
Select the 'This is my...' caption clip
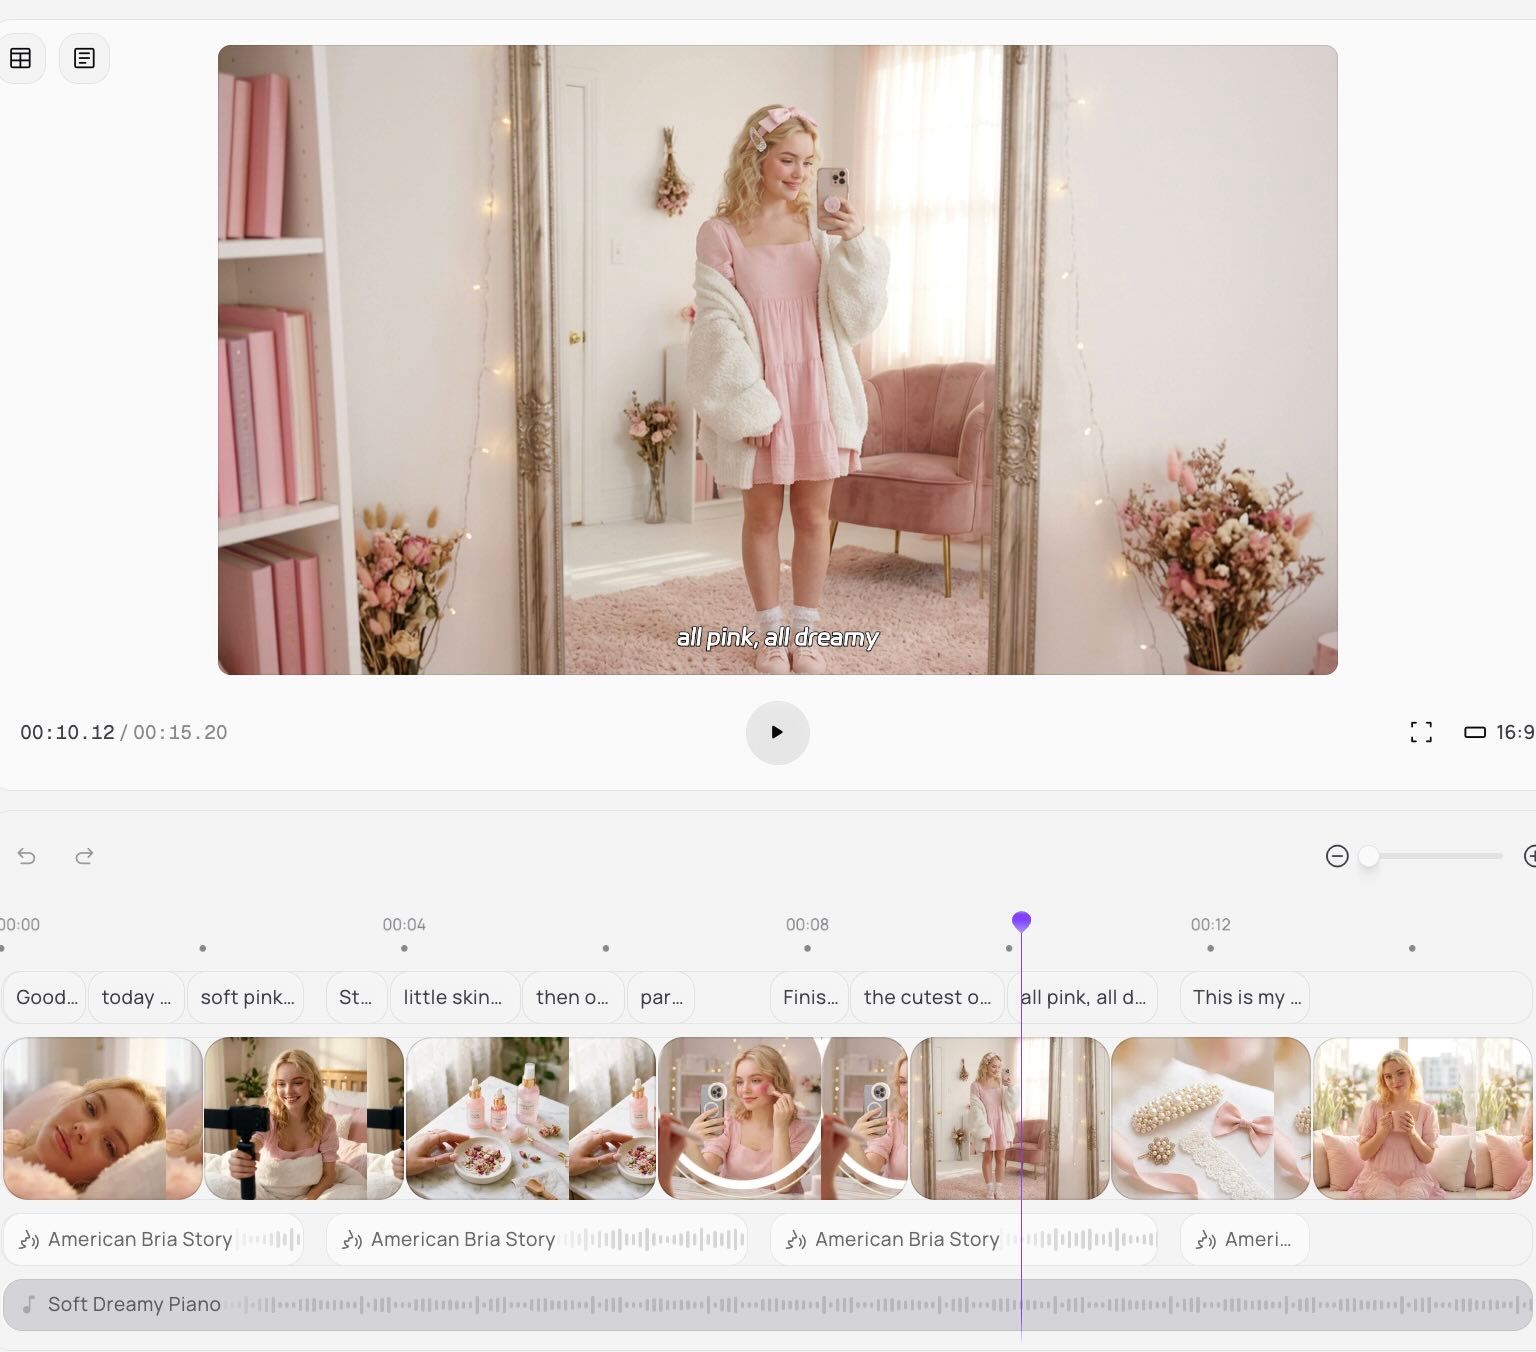1244,997
